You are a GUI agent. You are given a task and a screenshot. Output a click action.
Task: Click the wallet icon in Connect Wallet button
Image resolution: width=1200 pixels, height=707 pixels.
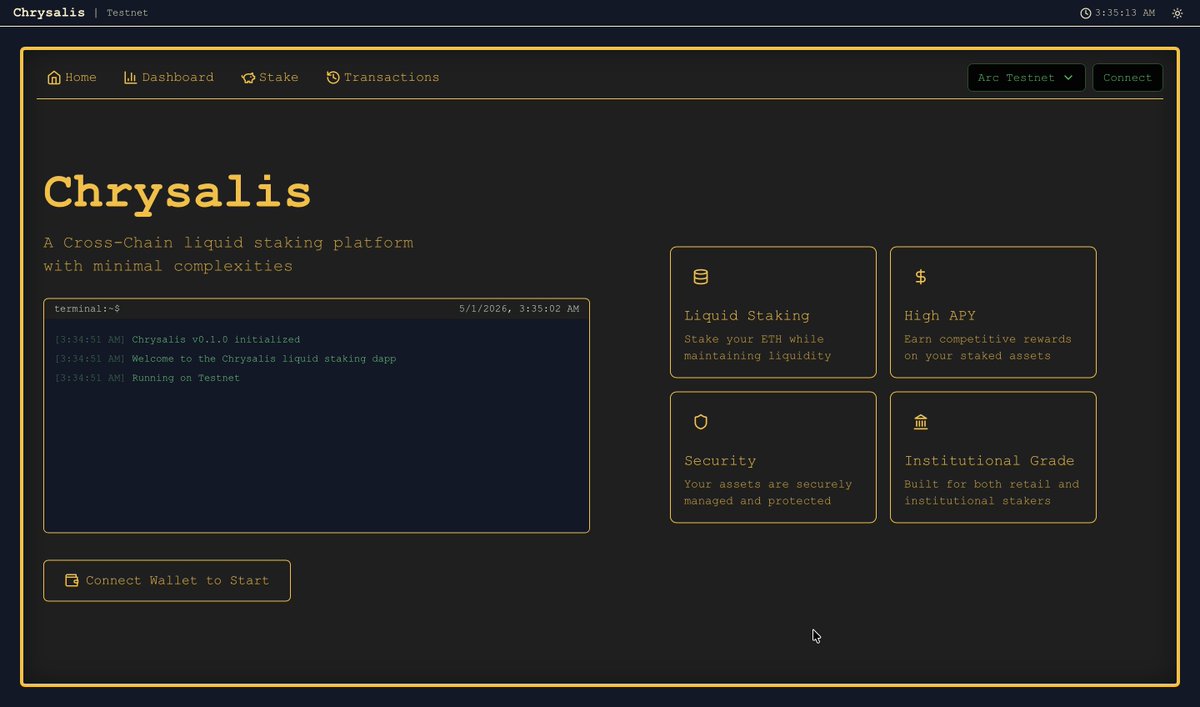click(72, 580)
